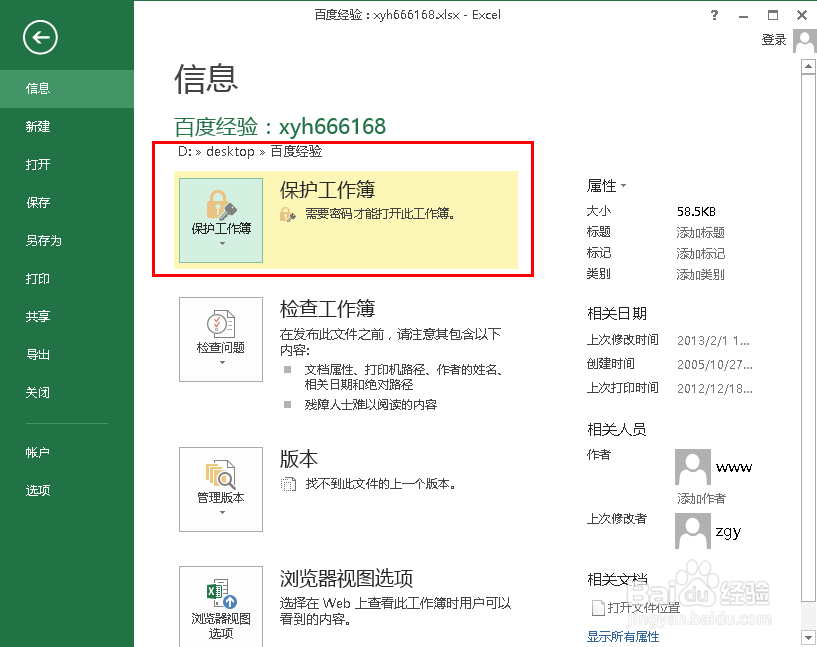Screen dimensions: 817x647
Task: Open the 保护工作簿 (Protect Workbook) icon
Action: (220, 212)
